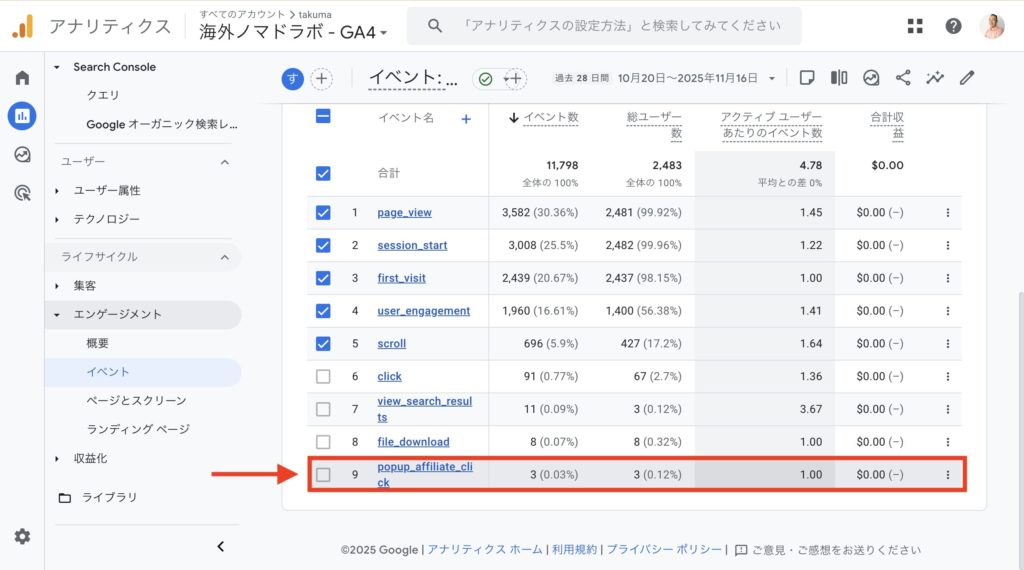Open the Google apps grid icon
The width and height of the screenshot is (1024, 570).
tap(915, 26)
